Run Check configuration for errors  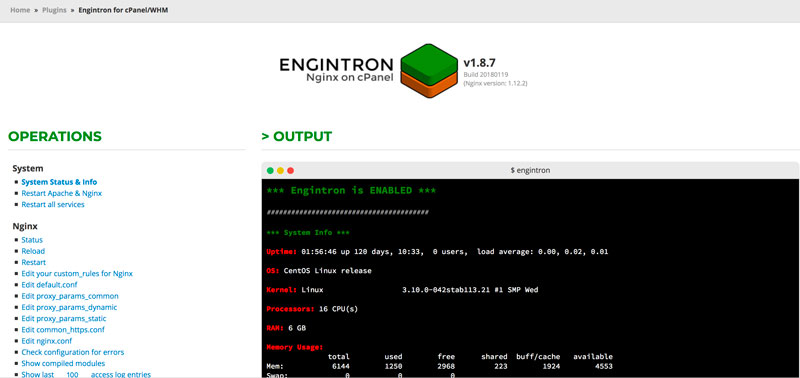(x=72, y=352)
